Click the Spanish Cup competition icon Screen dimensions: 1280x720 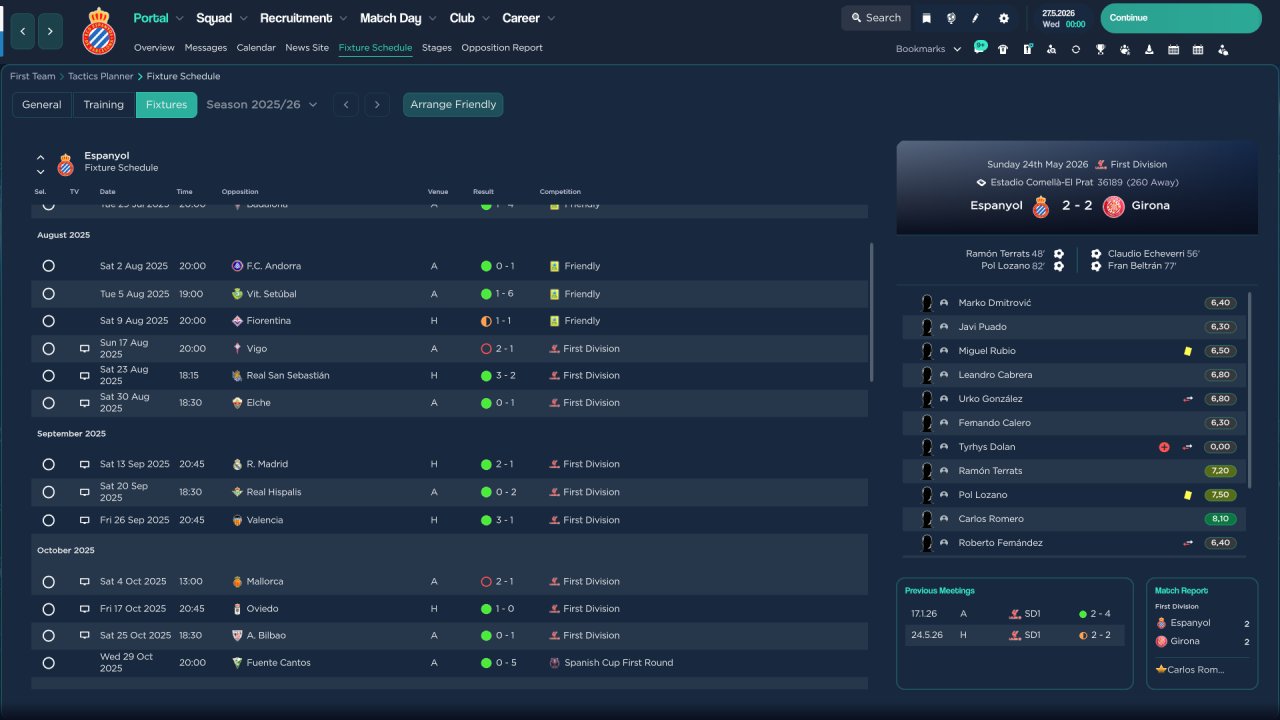(x=554, y=662)
